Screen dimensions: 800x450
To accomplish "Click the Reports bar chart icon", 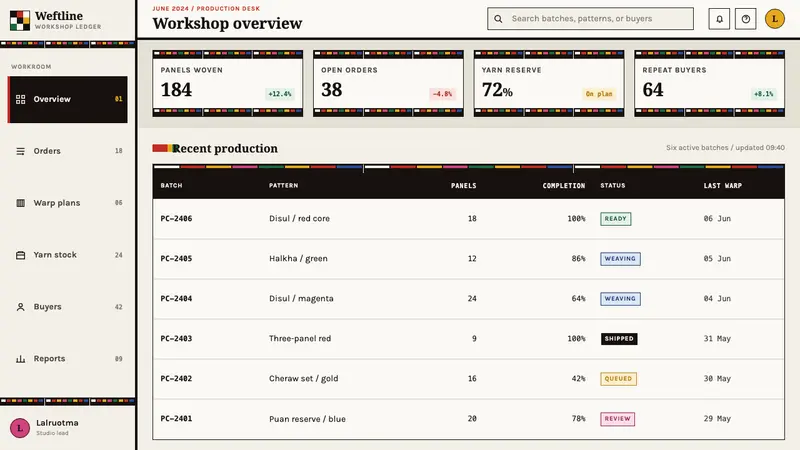I will point(20,359).
